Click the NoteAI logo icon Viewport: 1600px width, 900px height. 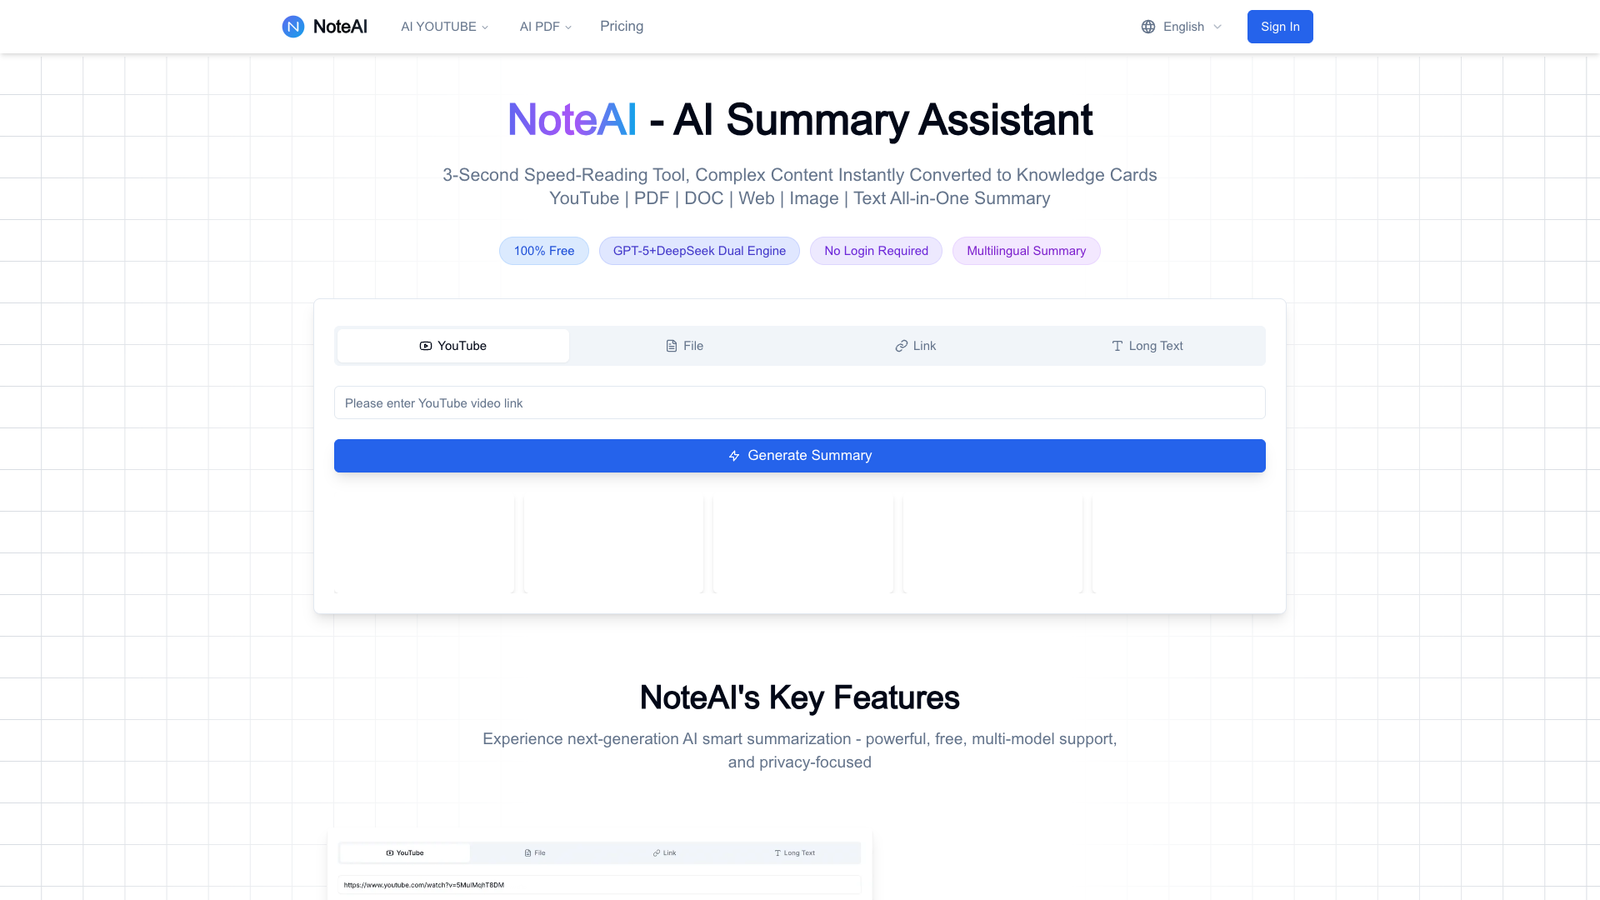pyautogui.click(x=292, y=26)
